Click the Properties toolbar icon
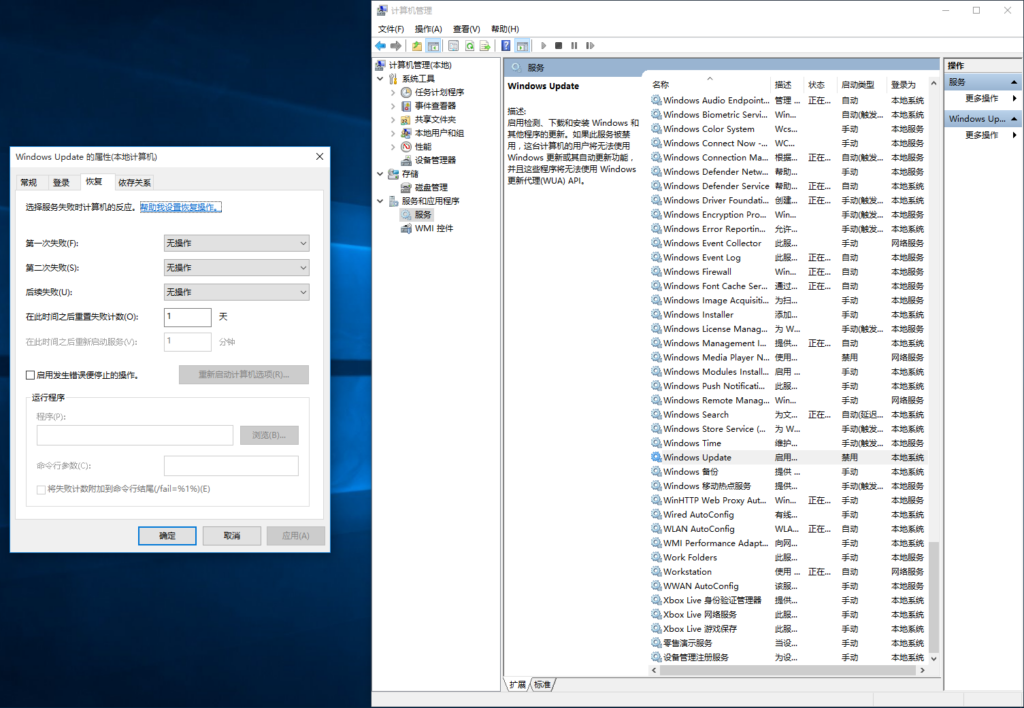1024x708 pixels. (453, 46)
